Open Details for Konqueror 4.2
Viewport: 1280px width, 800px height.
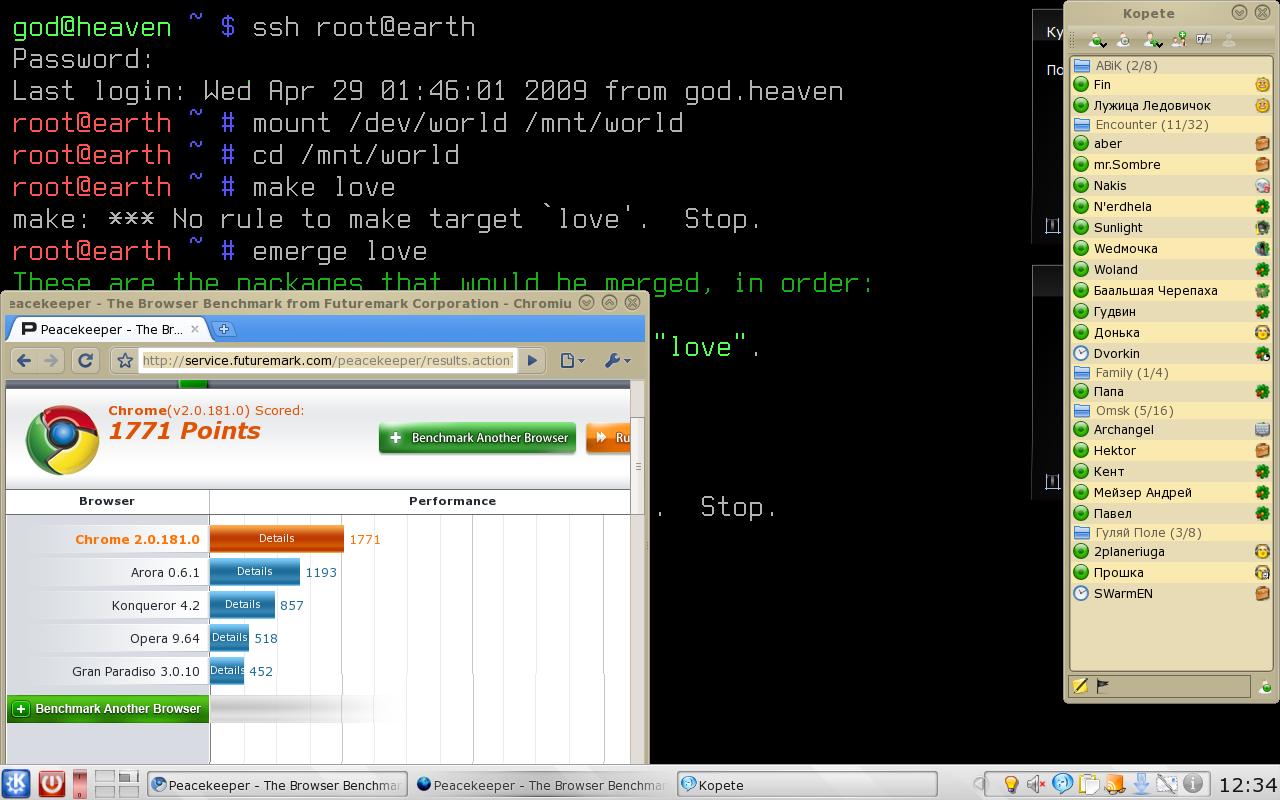243,604
